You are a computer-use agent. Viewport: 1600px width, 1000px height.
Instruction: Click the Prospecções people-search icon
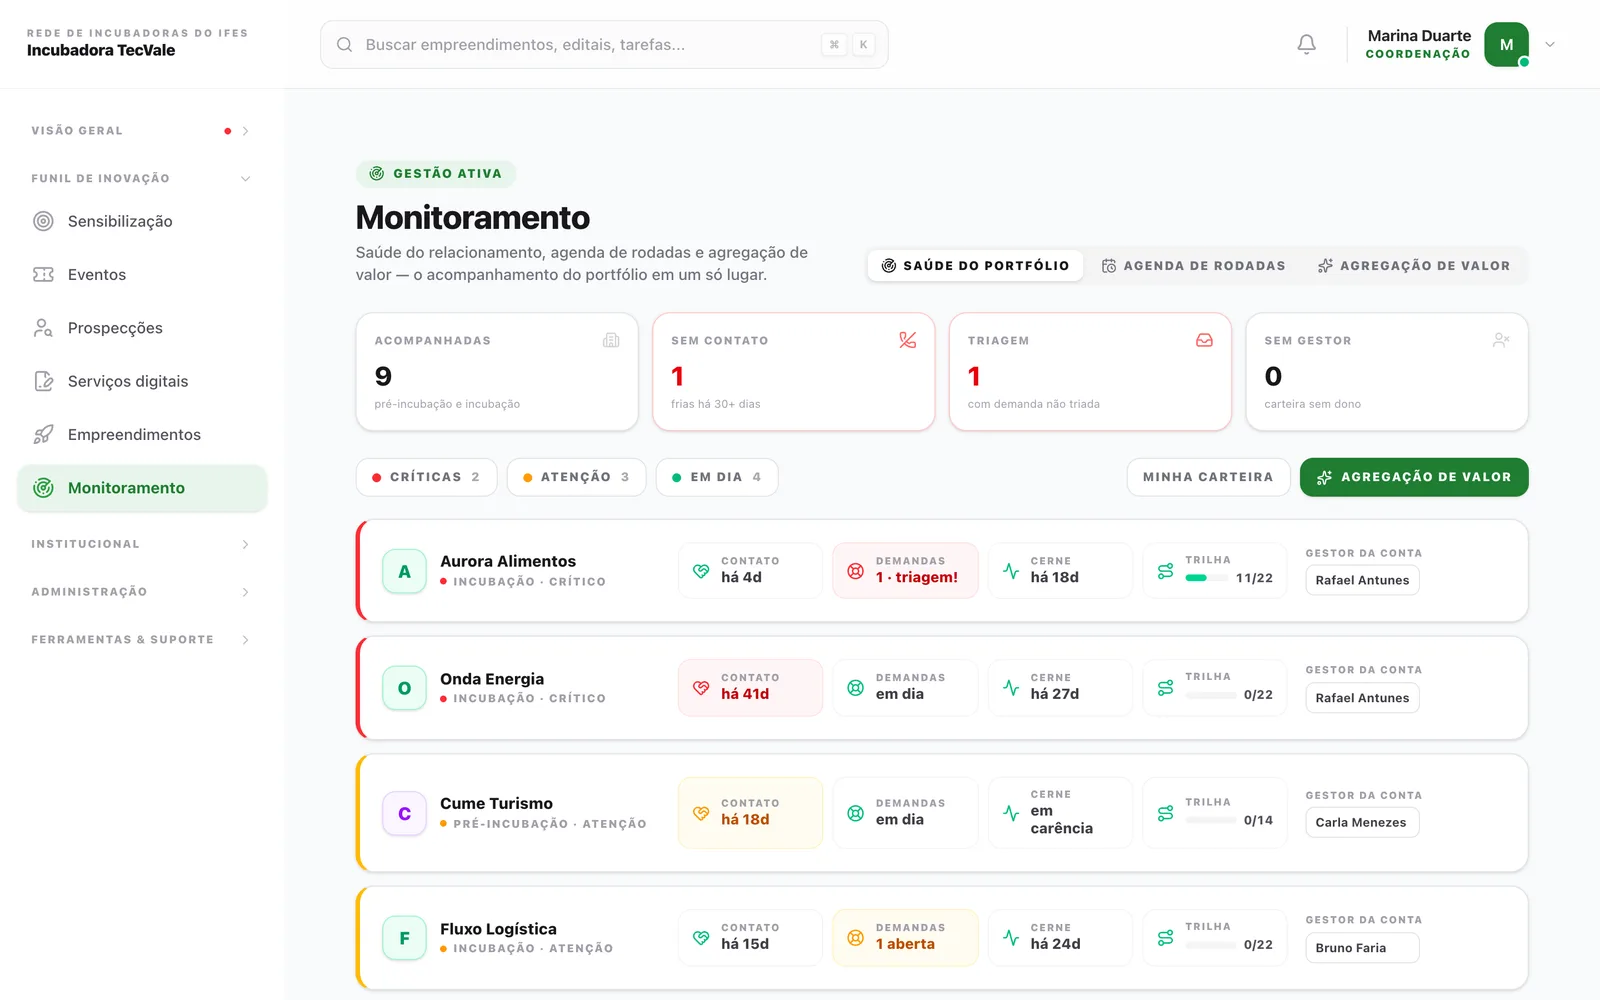pyautogui.click(x=43, y=328)
